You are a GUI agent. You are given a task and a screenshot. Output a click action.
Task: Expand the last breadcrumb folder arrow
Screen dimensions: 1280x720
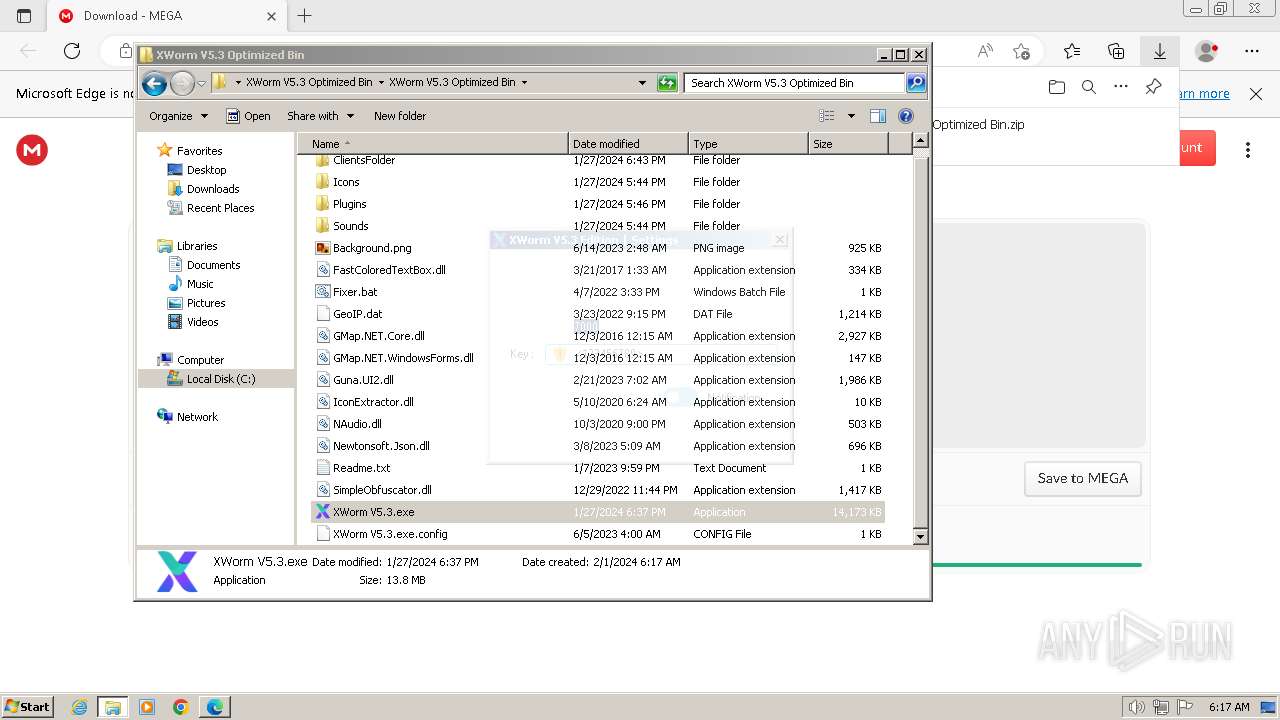click(x=524, y=83)
